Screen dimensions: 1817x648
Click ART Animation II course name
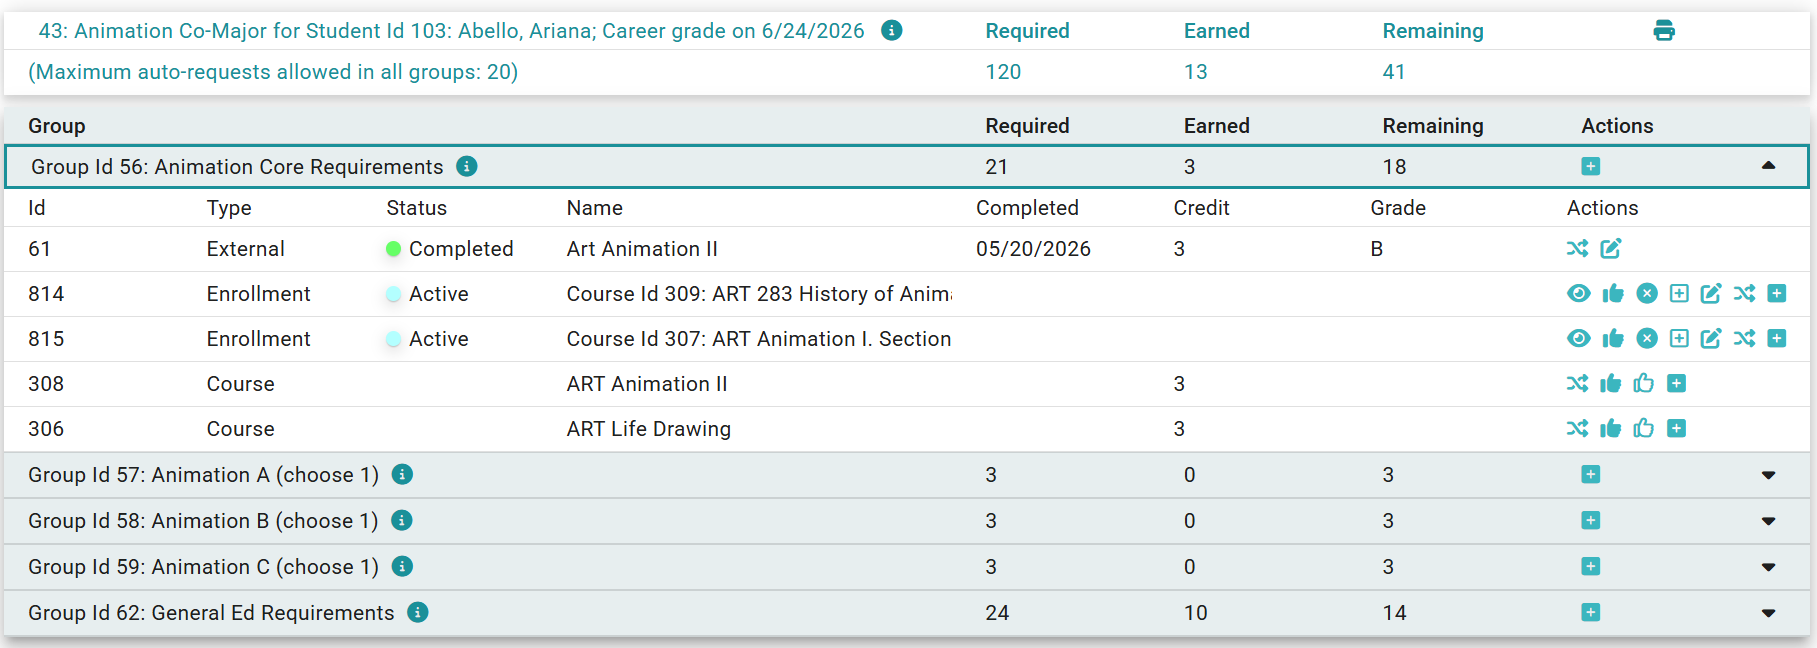tap(647, 384)
